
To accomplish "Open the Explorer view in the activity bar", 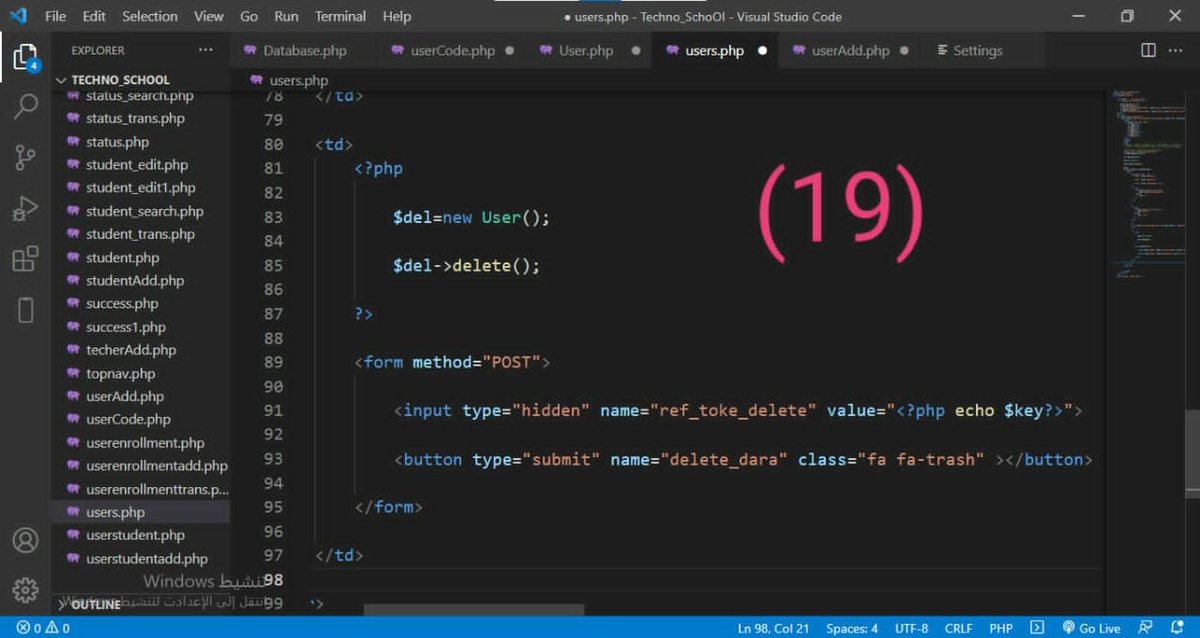I will (x=25, y=55).
